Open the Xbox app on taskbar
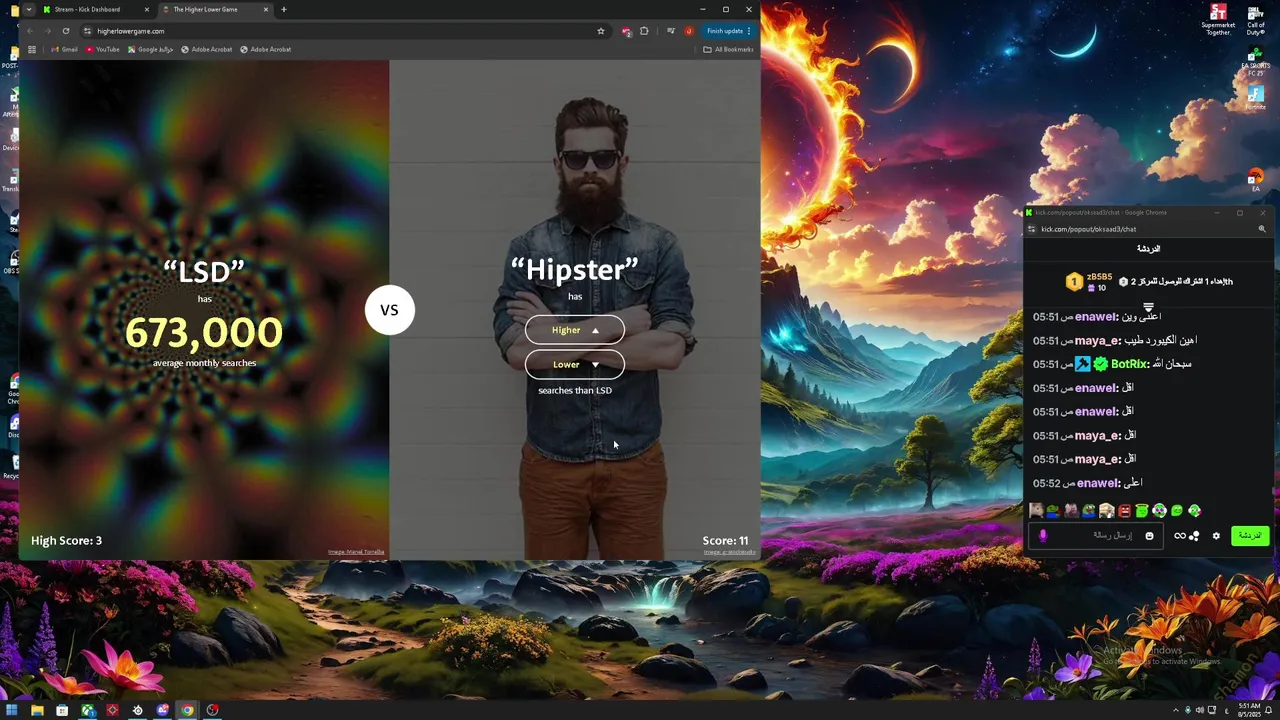Viewport: 1280px width, 720px height. (x=87, y=710)
